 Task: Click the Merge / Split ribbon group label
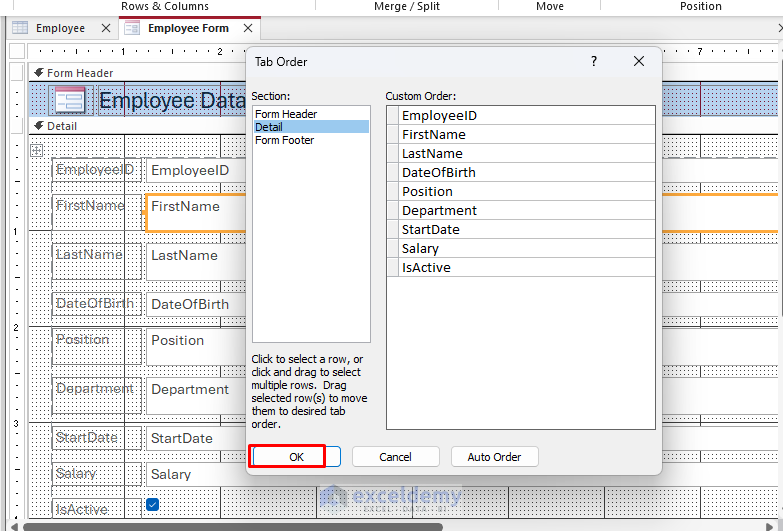click(406, 6)
